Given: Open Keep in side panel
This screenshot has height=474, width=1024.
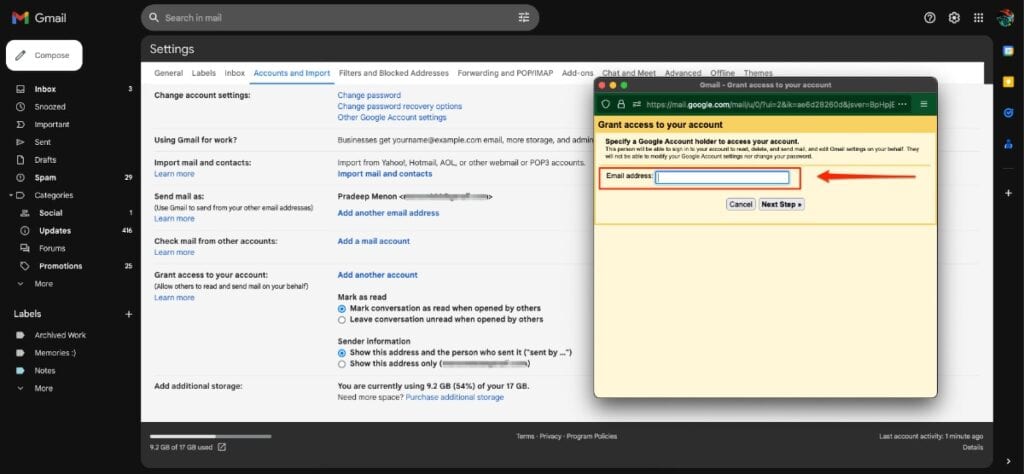Looking at the screenshot, I should pos(1008,82).
